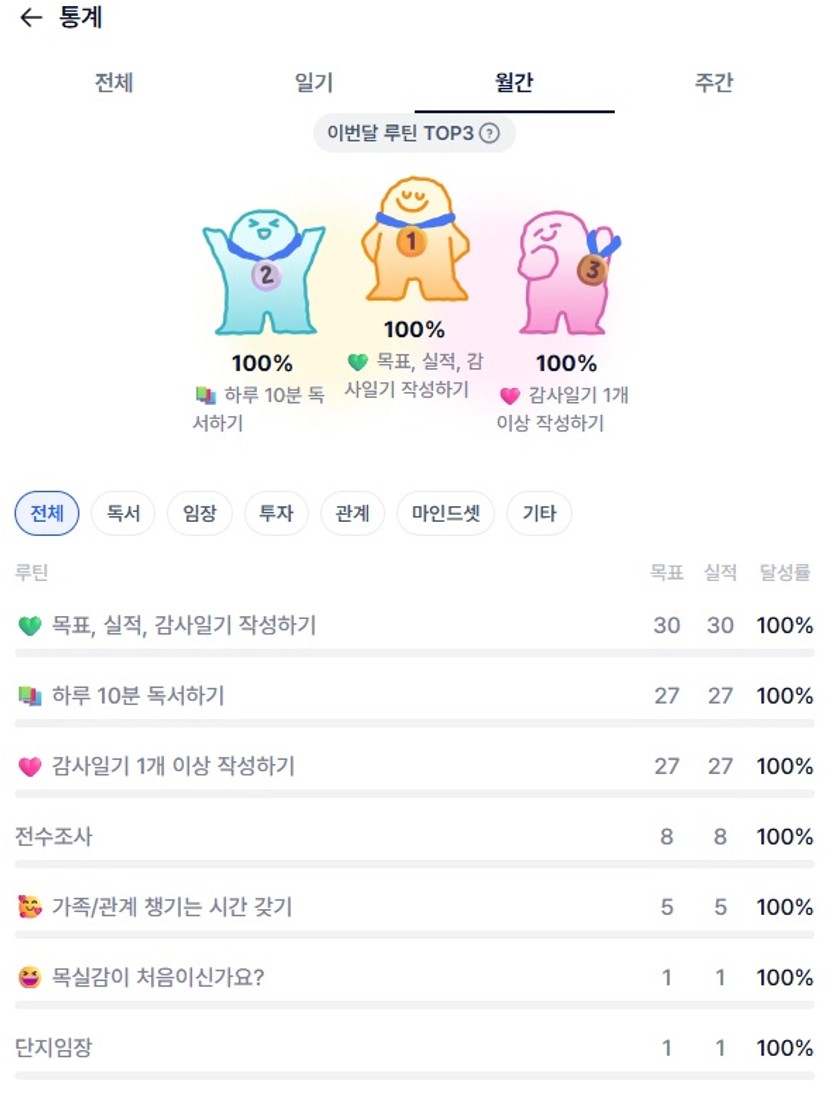The width and height of the screenshot is (827, 1100).
Task: Open the 일기 tab
Action: 314,82
